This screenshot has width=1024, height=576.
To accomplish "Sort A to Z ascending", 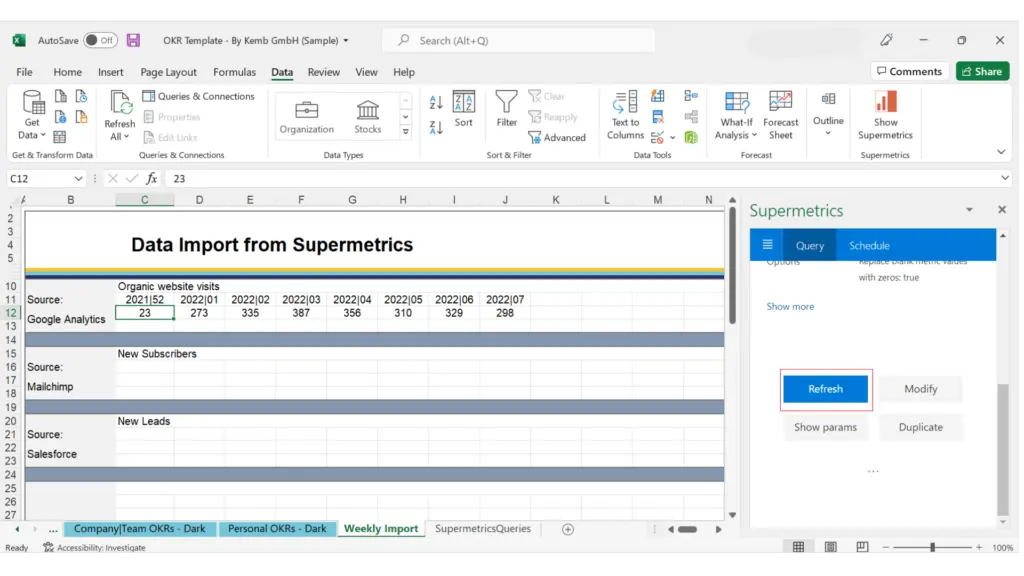I will pyautogui.click(x=436, y=102).
